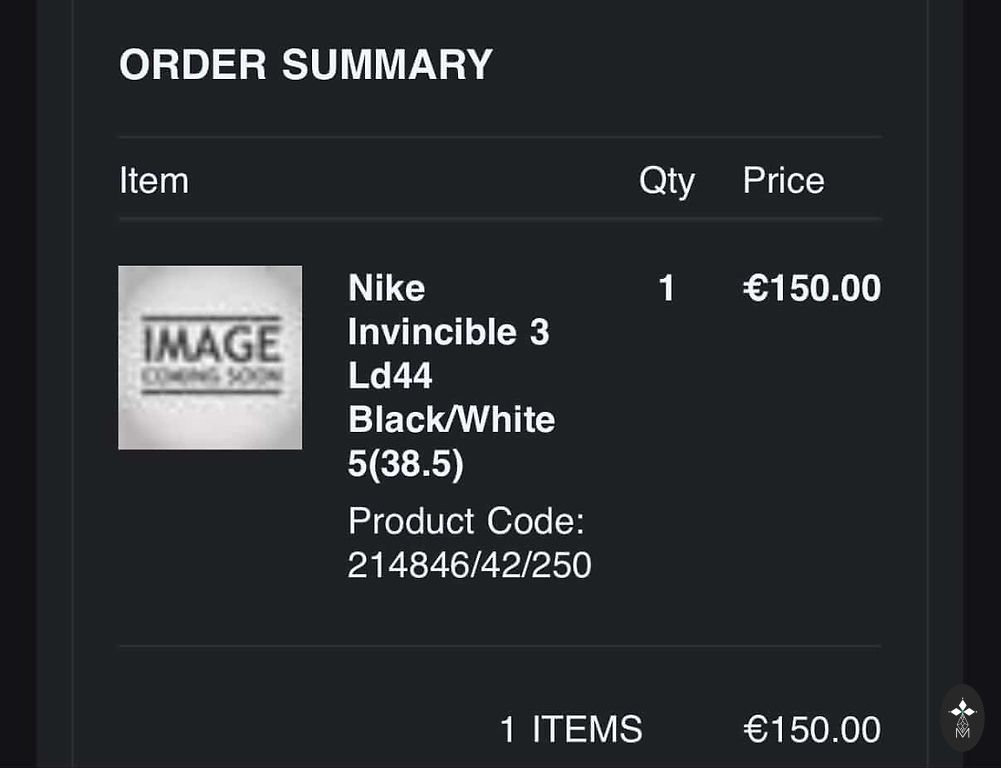Viewport: 1001px width, 768px height.
Task: Select the Qty column header
Action: tap(667, 181)
